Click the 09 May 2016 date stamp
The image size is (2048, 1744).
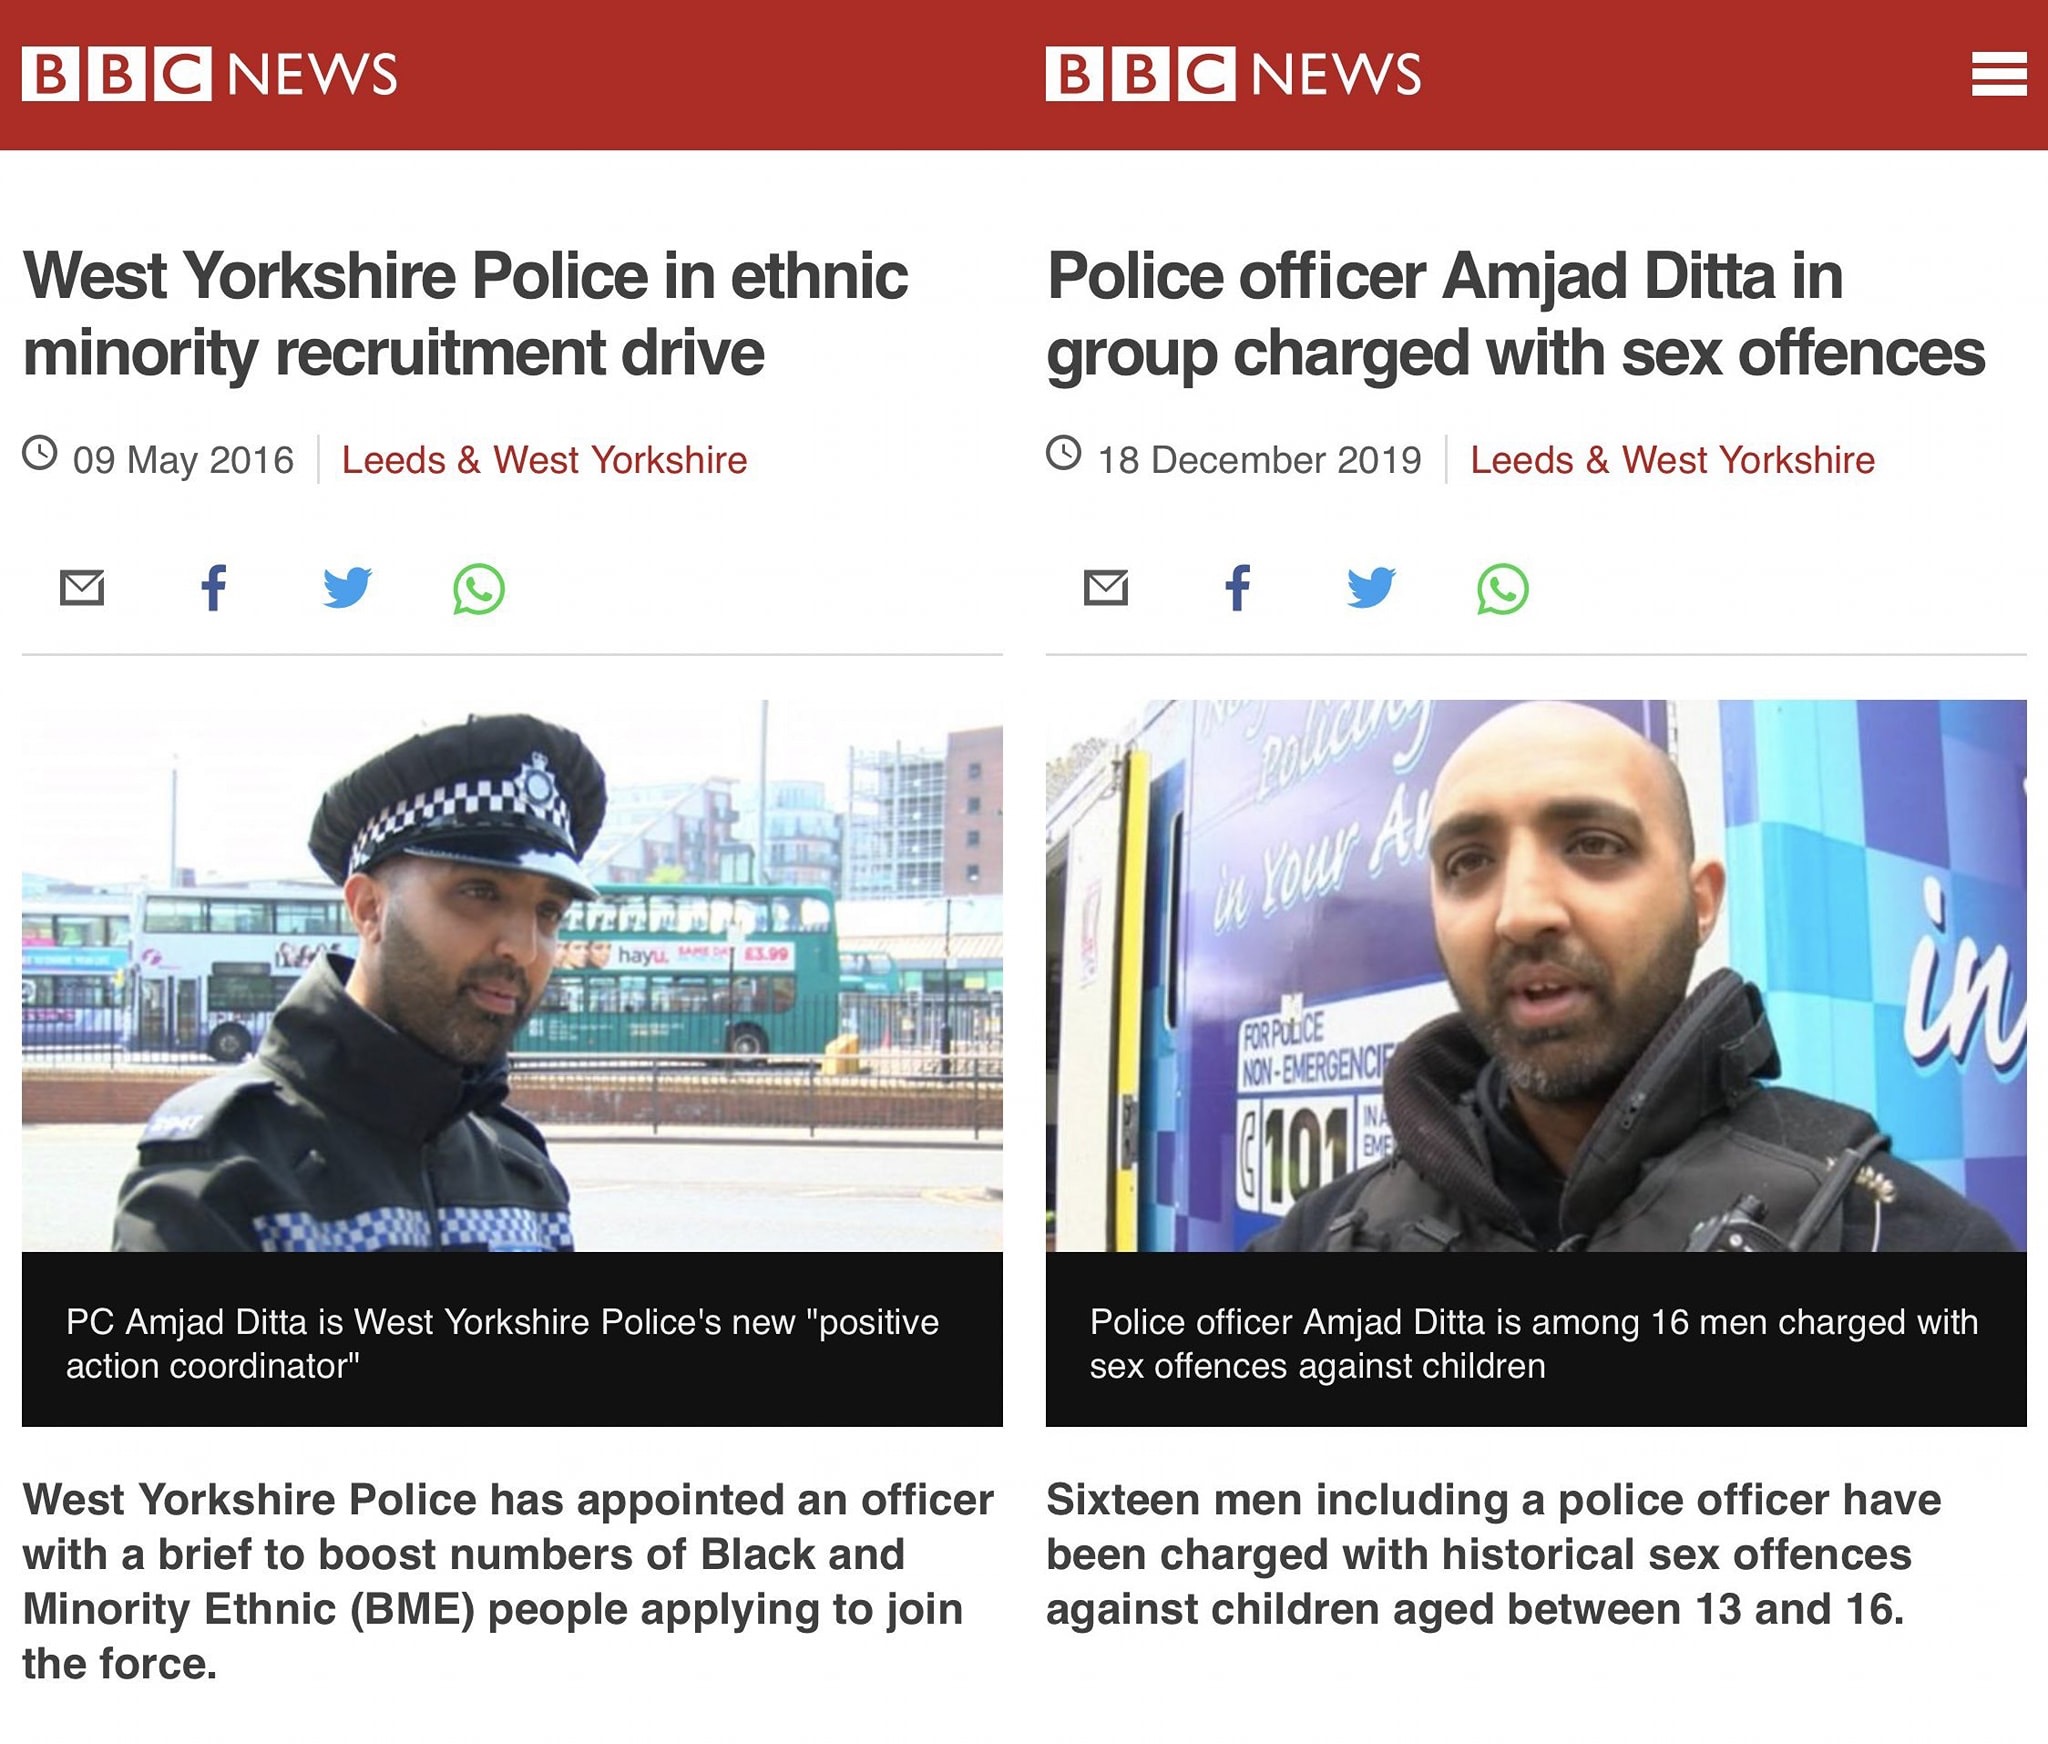pyautogui.click(x=159, y=459)
